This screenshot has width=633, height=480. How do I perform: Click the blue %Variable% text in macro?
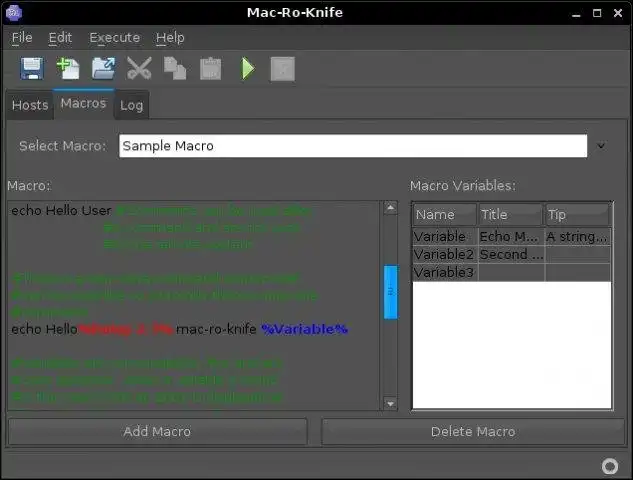(x=304, y=329)
